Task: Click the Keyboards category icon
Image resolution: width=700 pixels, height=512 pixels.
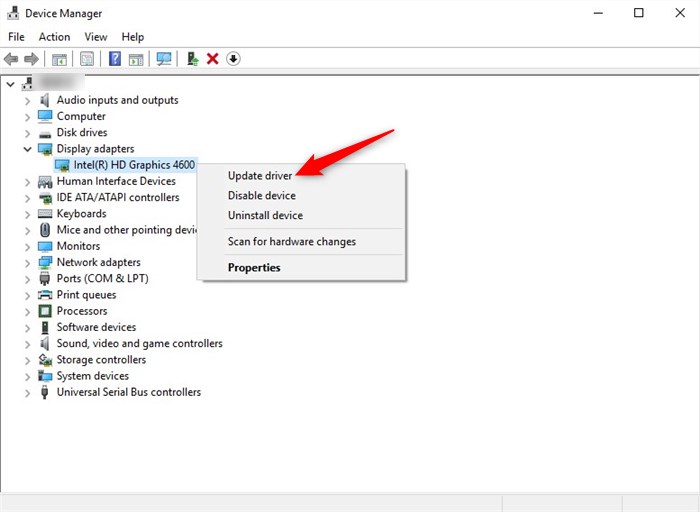Action: click(x=45, y=214)
